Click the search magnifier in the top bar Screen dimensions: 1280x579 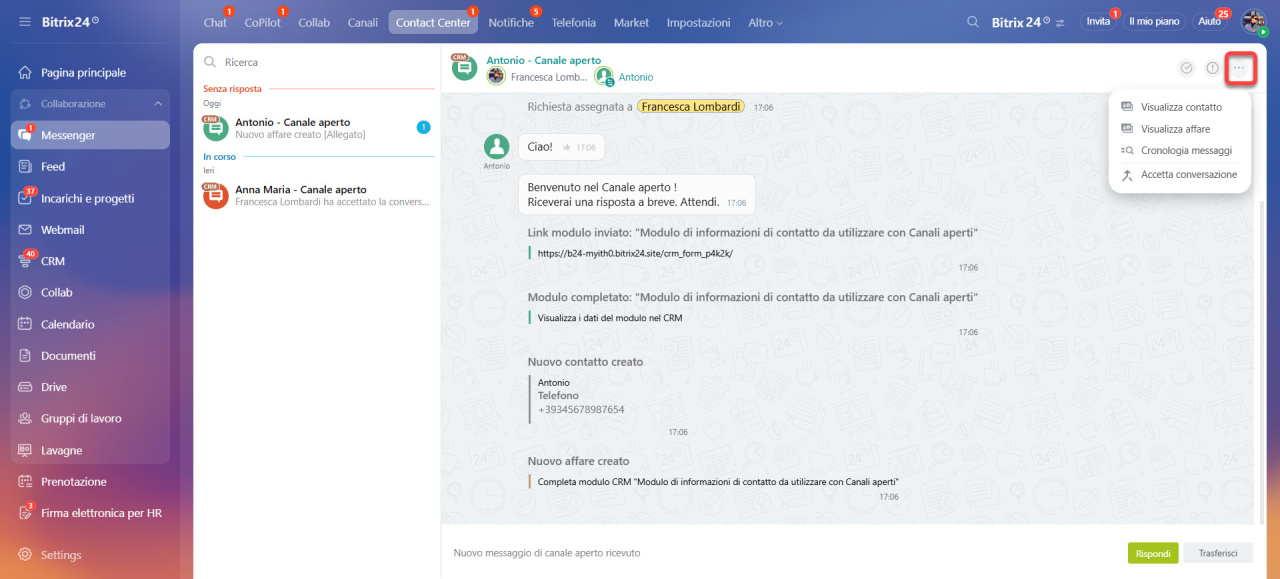coord(973,22)
